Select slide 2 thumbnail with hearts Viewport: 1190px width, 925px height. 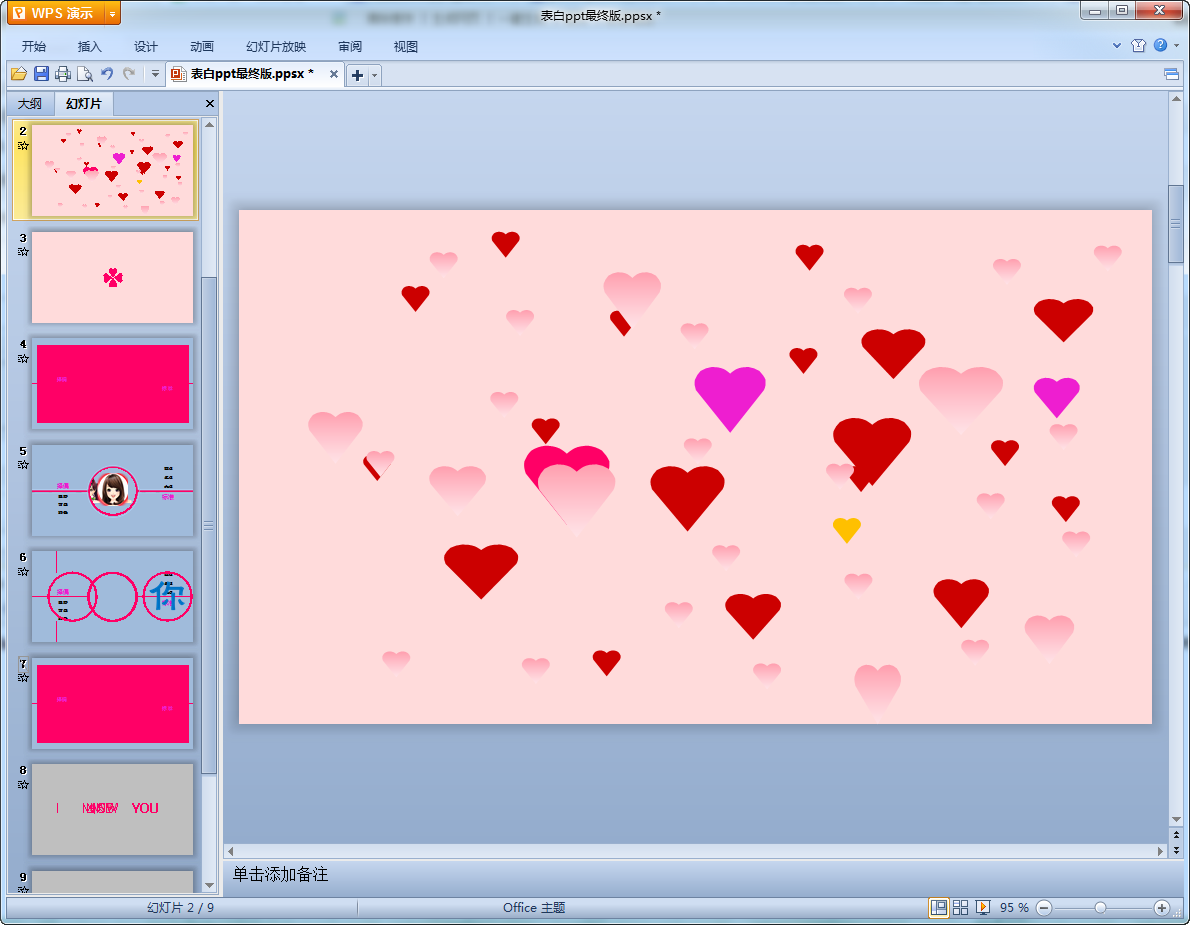tap(112, 170)
